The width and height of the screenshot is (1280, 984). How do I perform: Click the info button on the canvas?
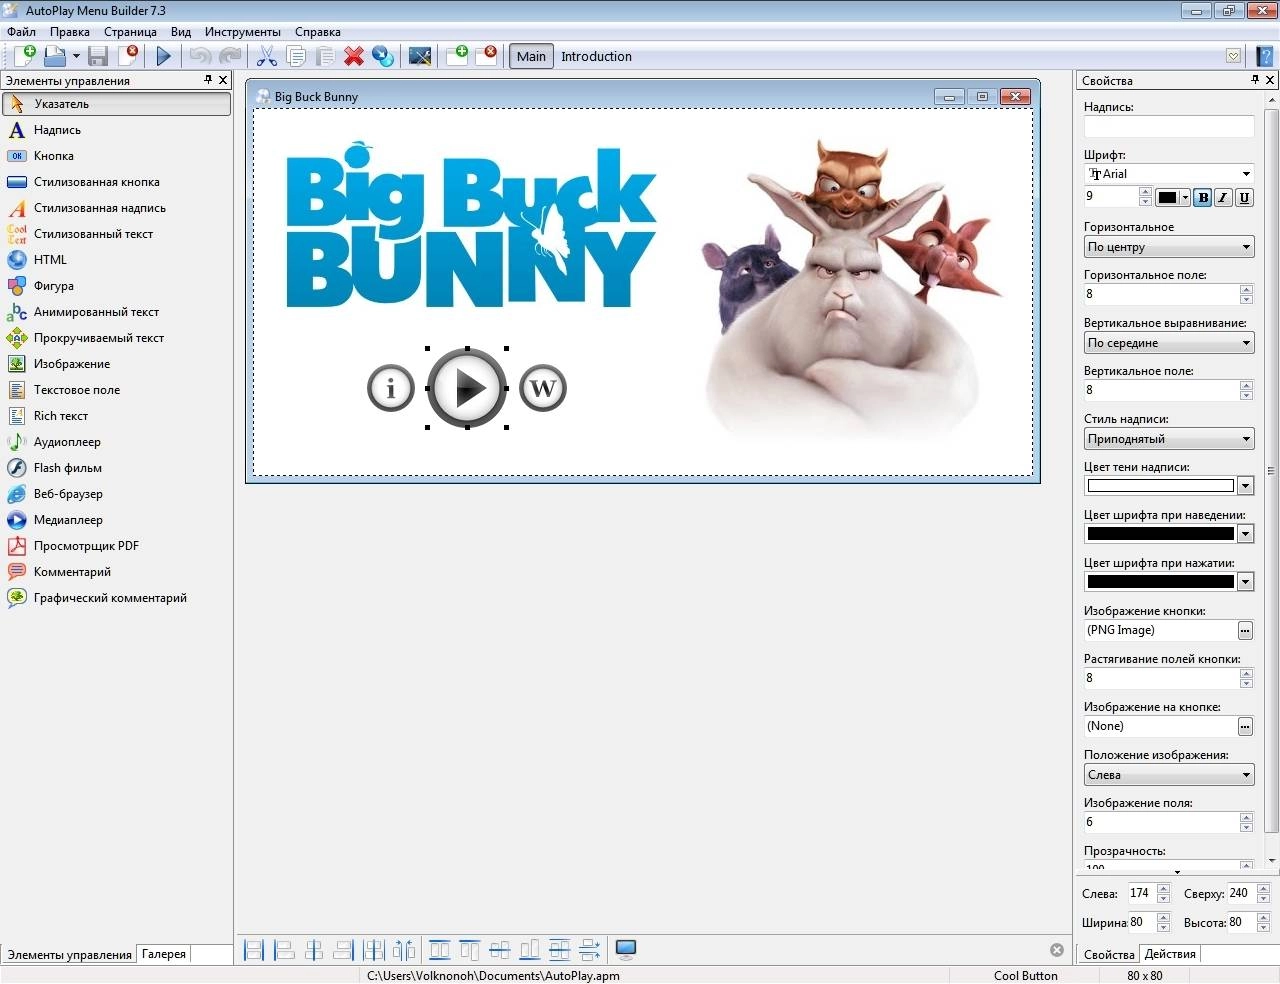tap(391, 388)
